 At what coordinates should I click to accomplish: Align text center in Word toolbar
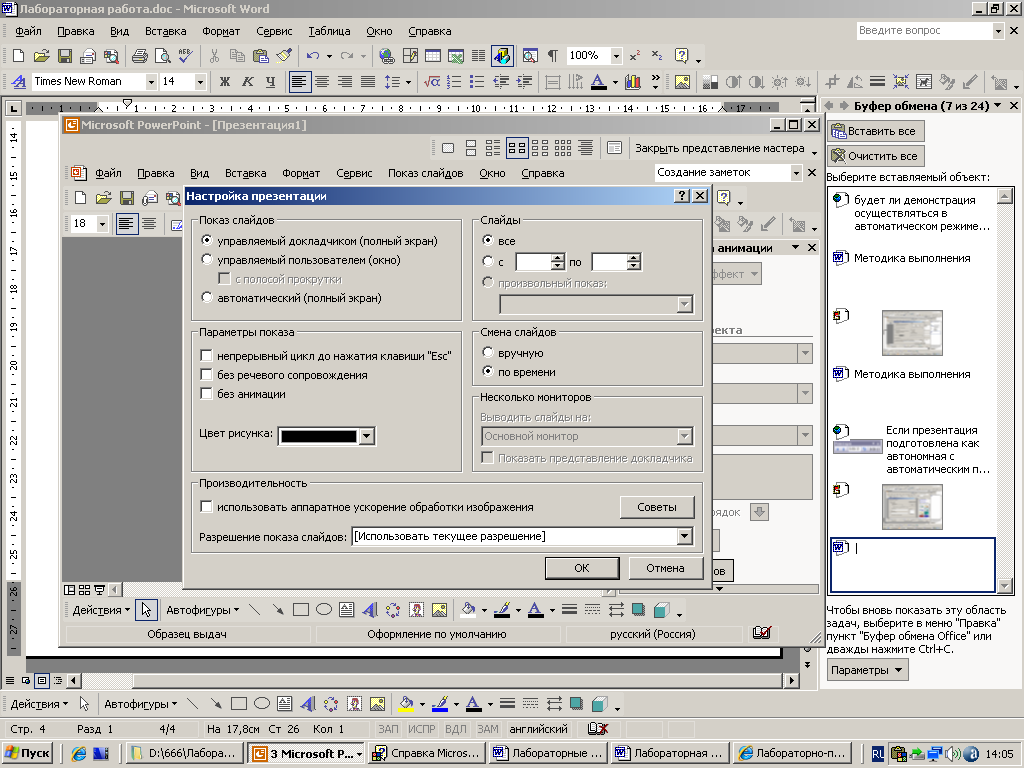pyautogui.click(x=322, y=82)
